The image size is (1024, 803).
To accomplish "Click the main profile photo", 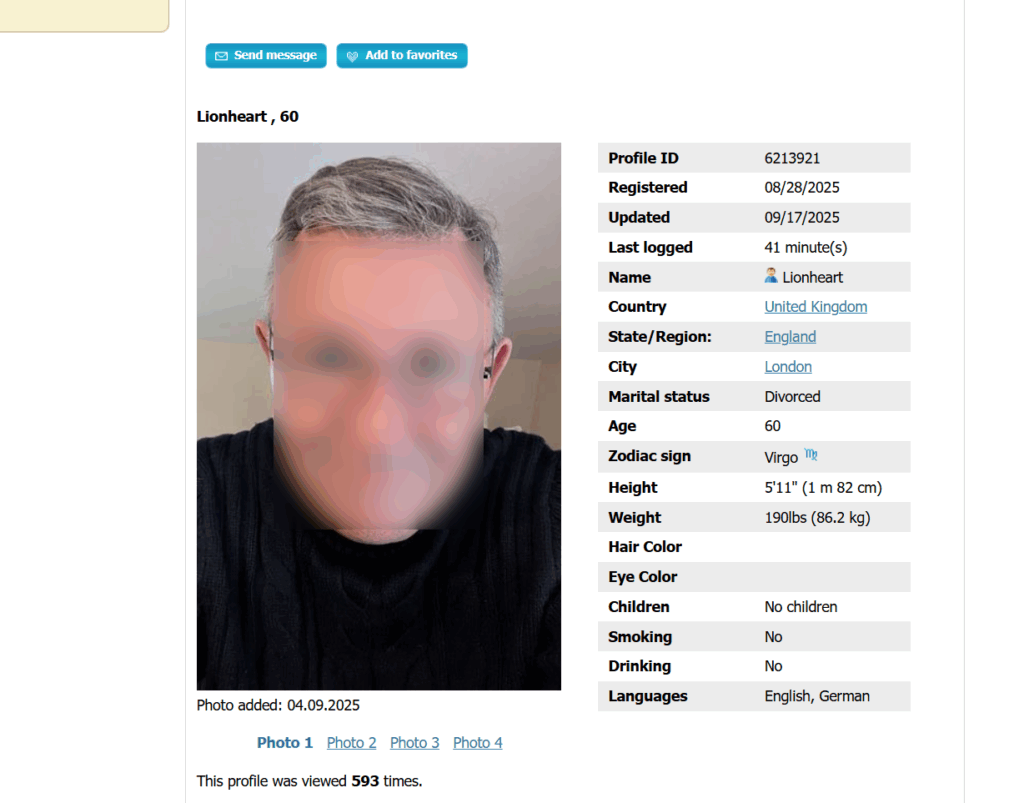I will (x=378, y=416).
